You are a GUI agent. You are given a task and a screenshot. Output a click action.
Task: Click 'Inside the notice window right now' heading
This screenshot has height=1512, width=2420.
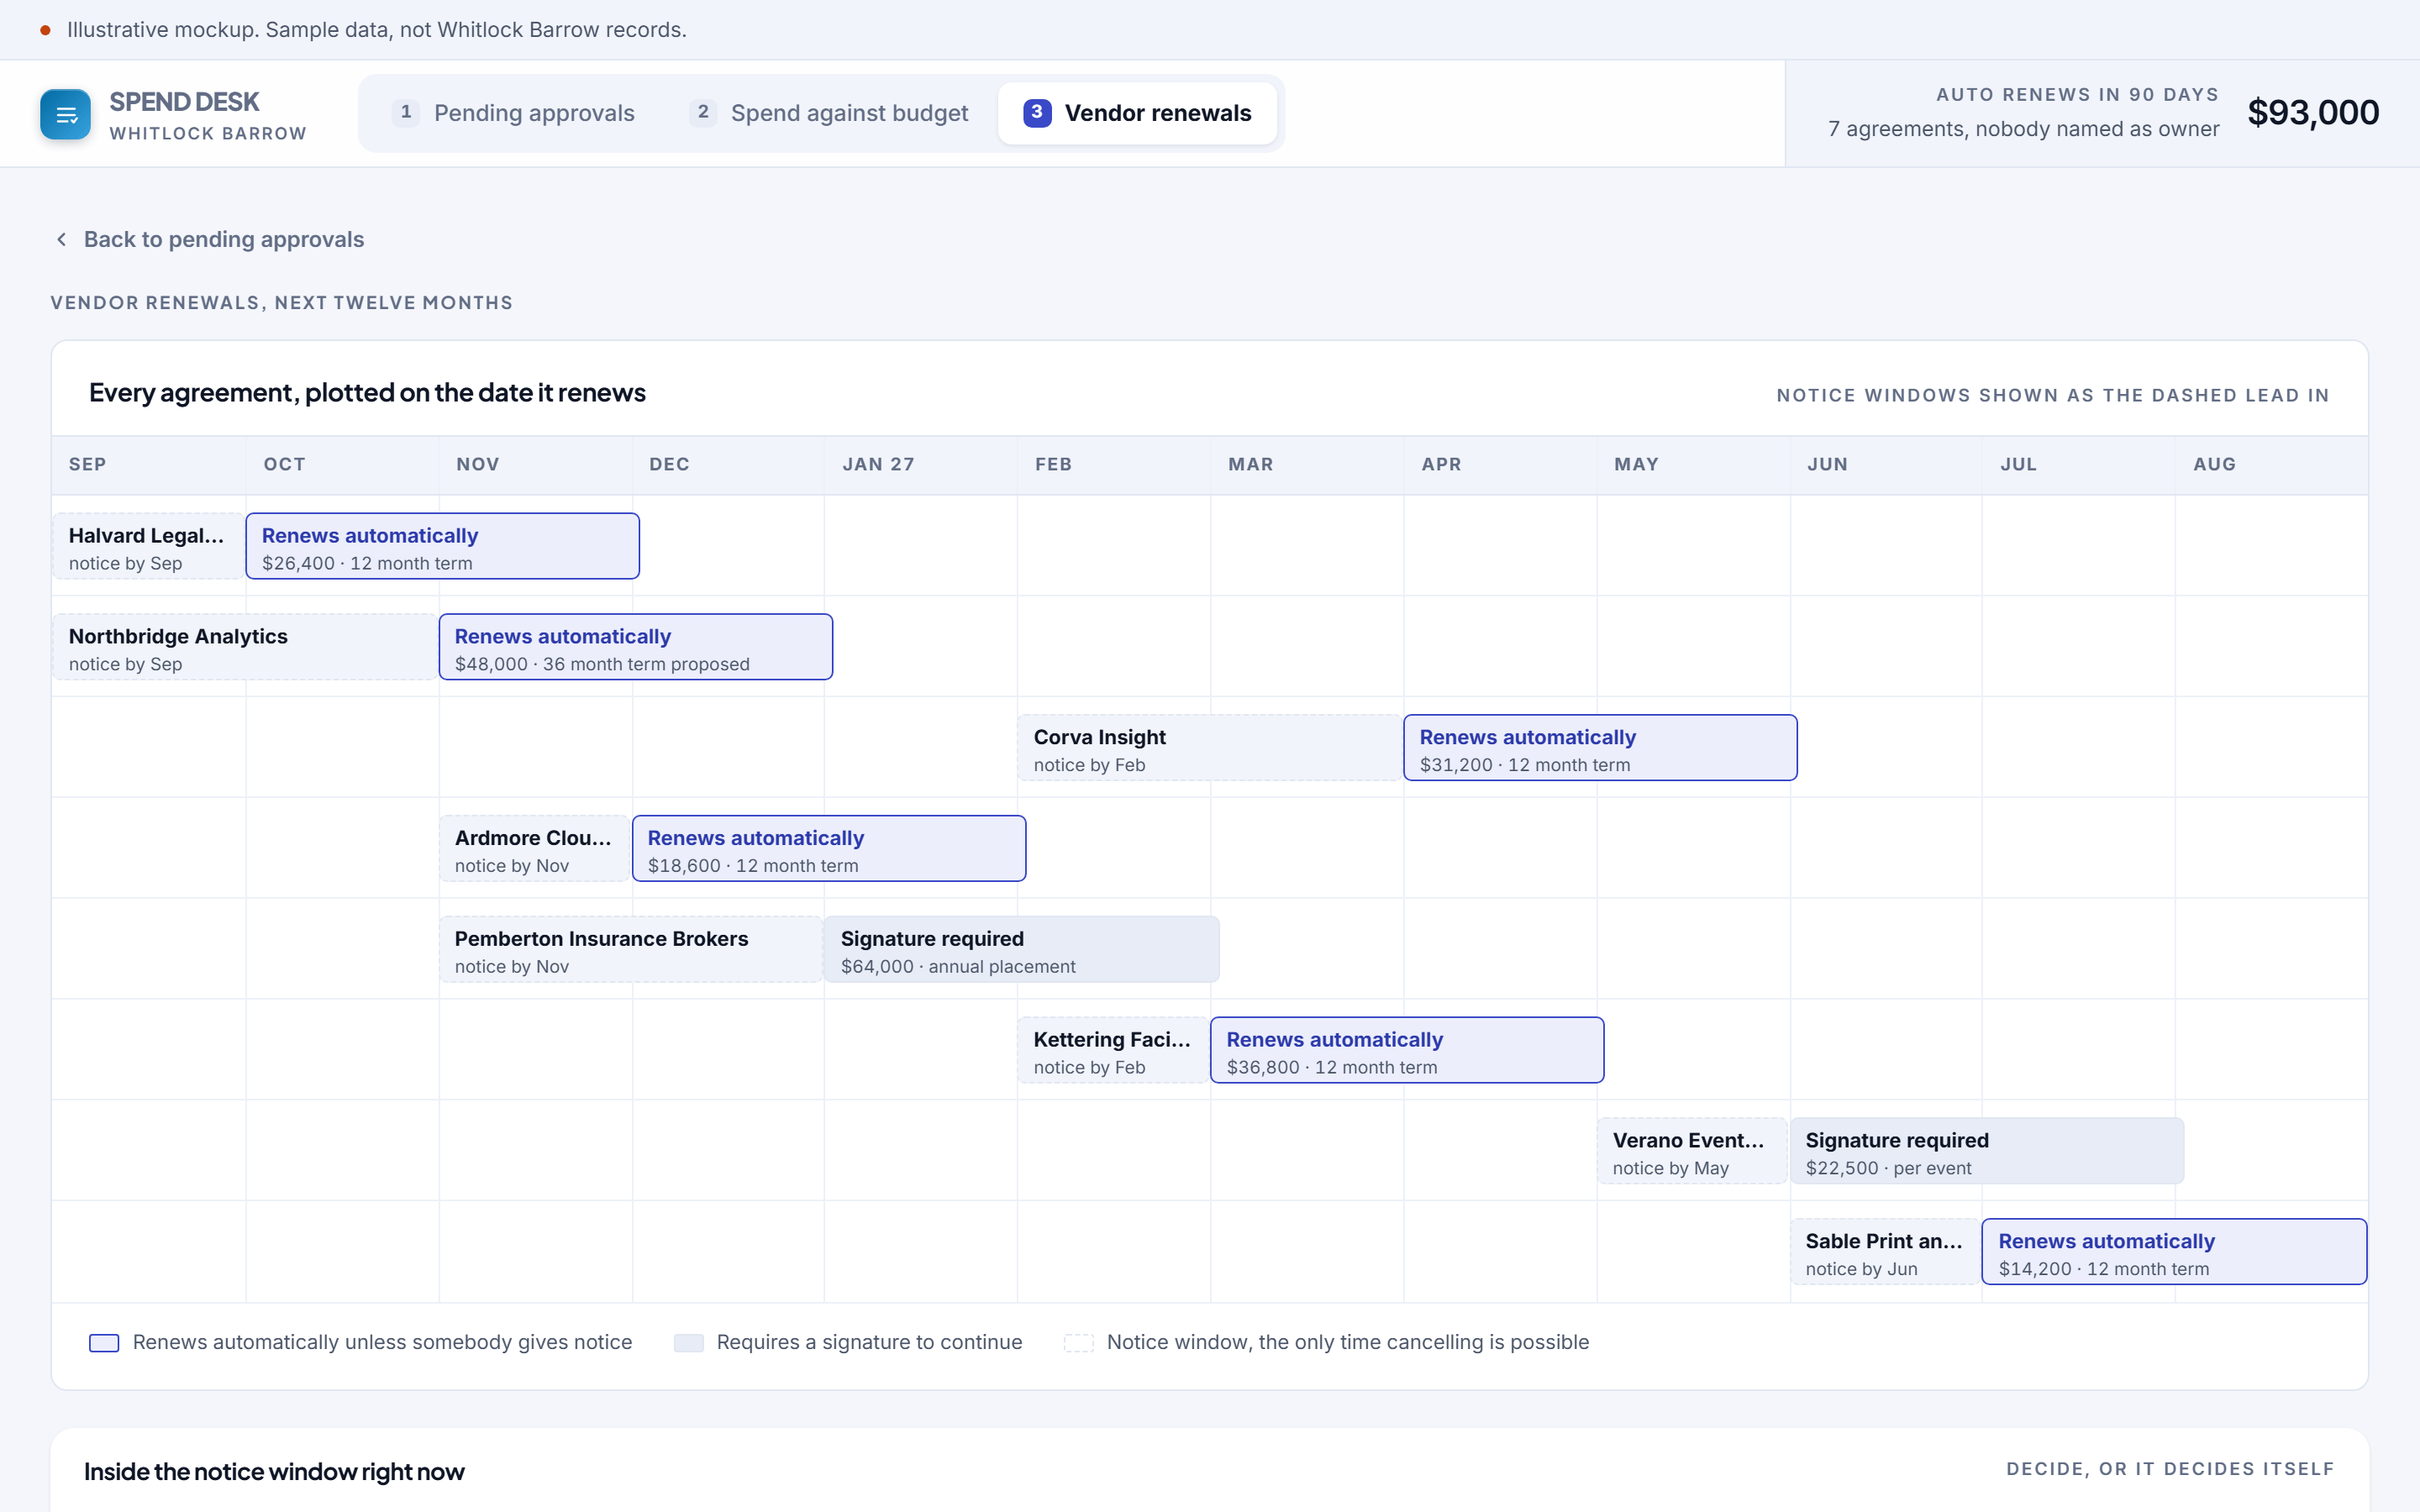coord(274,1472)
